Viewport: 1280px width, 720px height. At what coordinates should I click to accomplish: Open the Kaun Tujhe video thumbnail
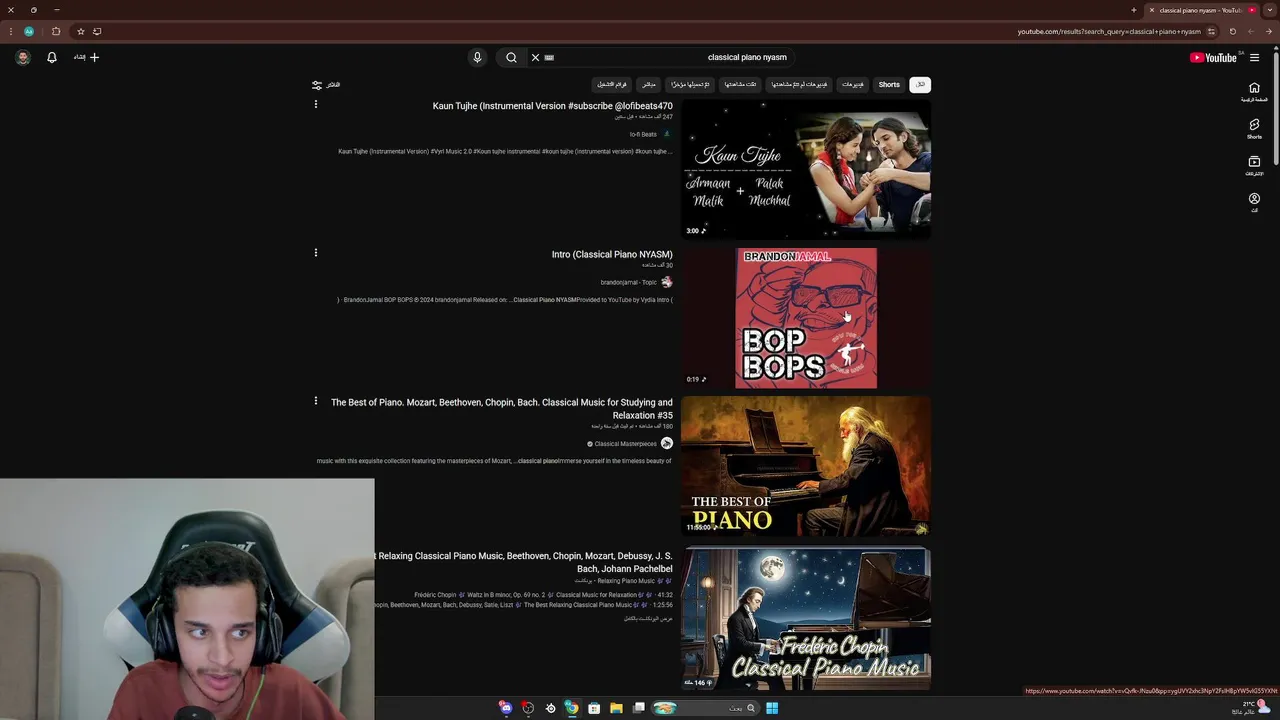click(x=806, y=169)
